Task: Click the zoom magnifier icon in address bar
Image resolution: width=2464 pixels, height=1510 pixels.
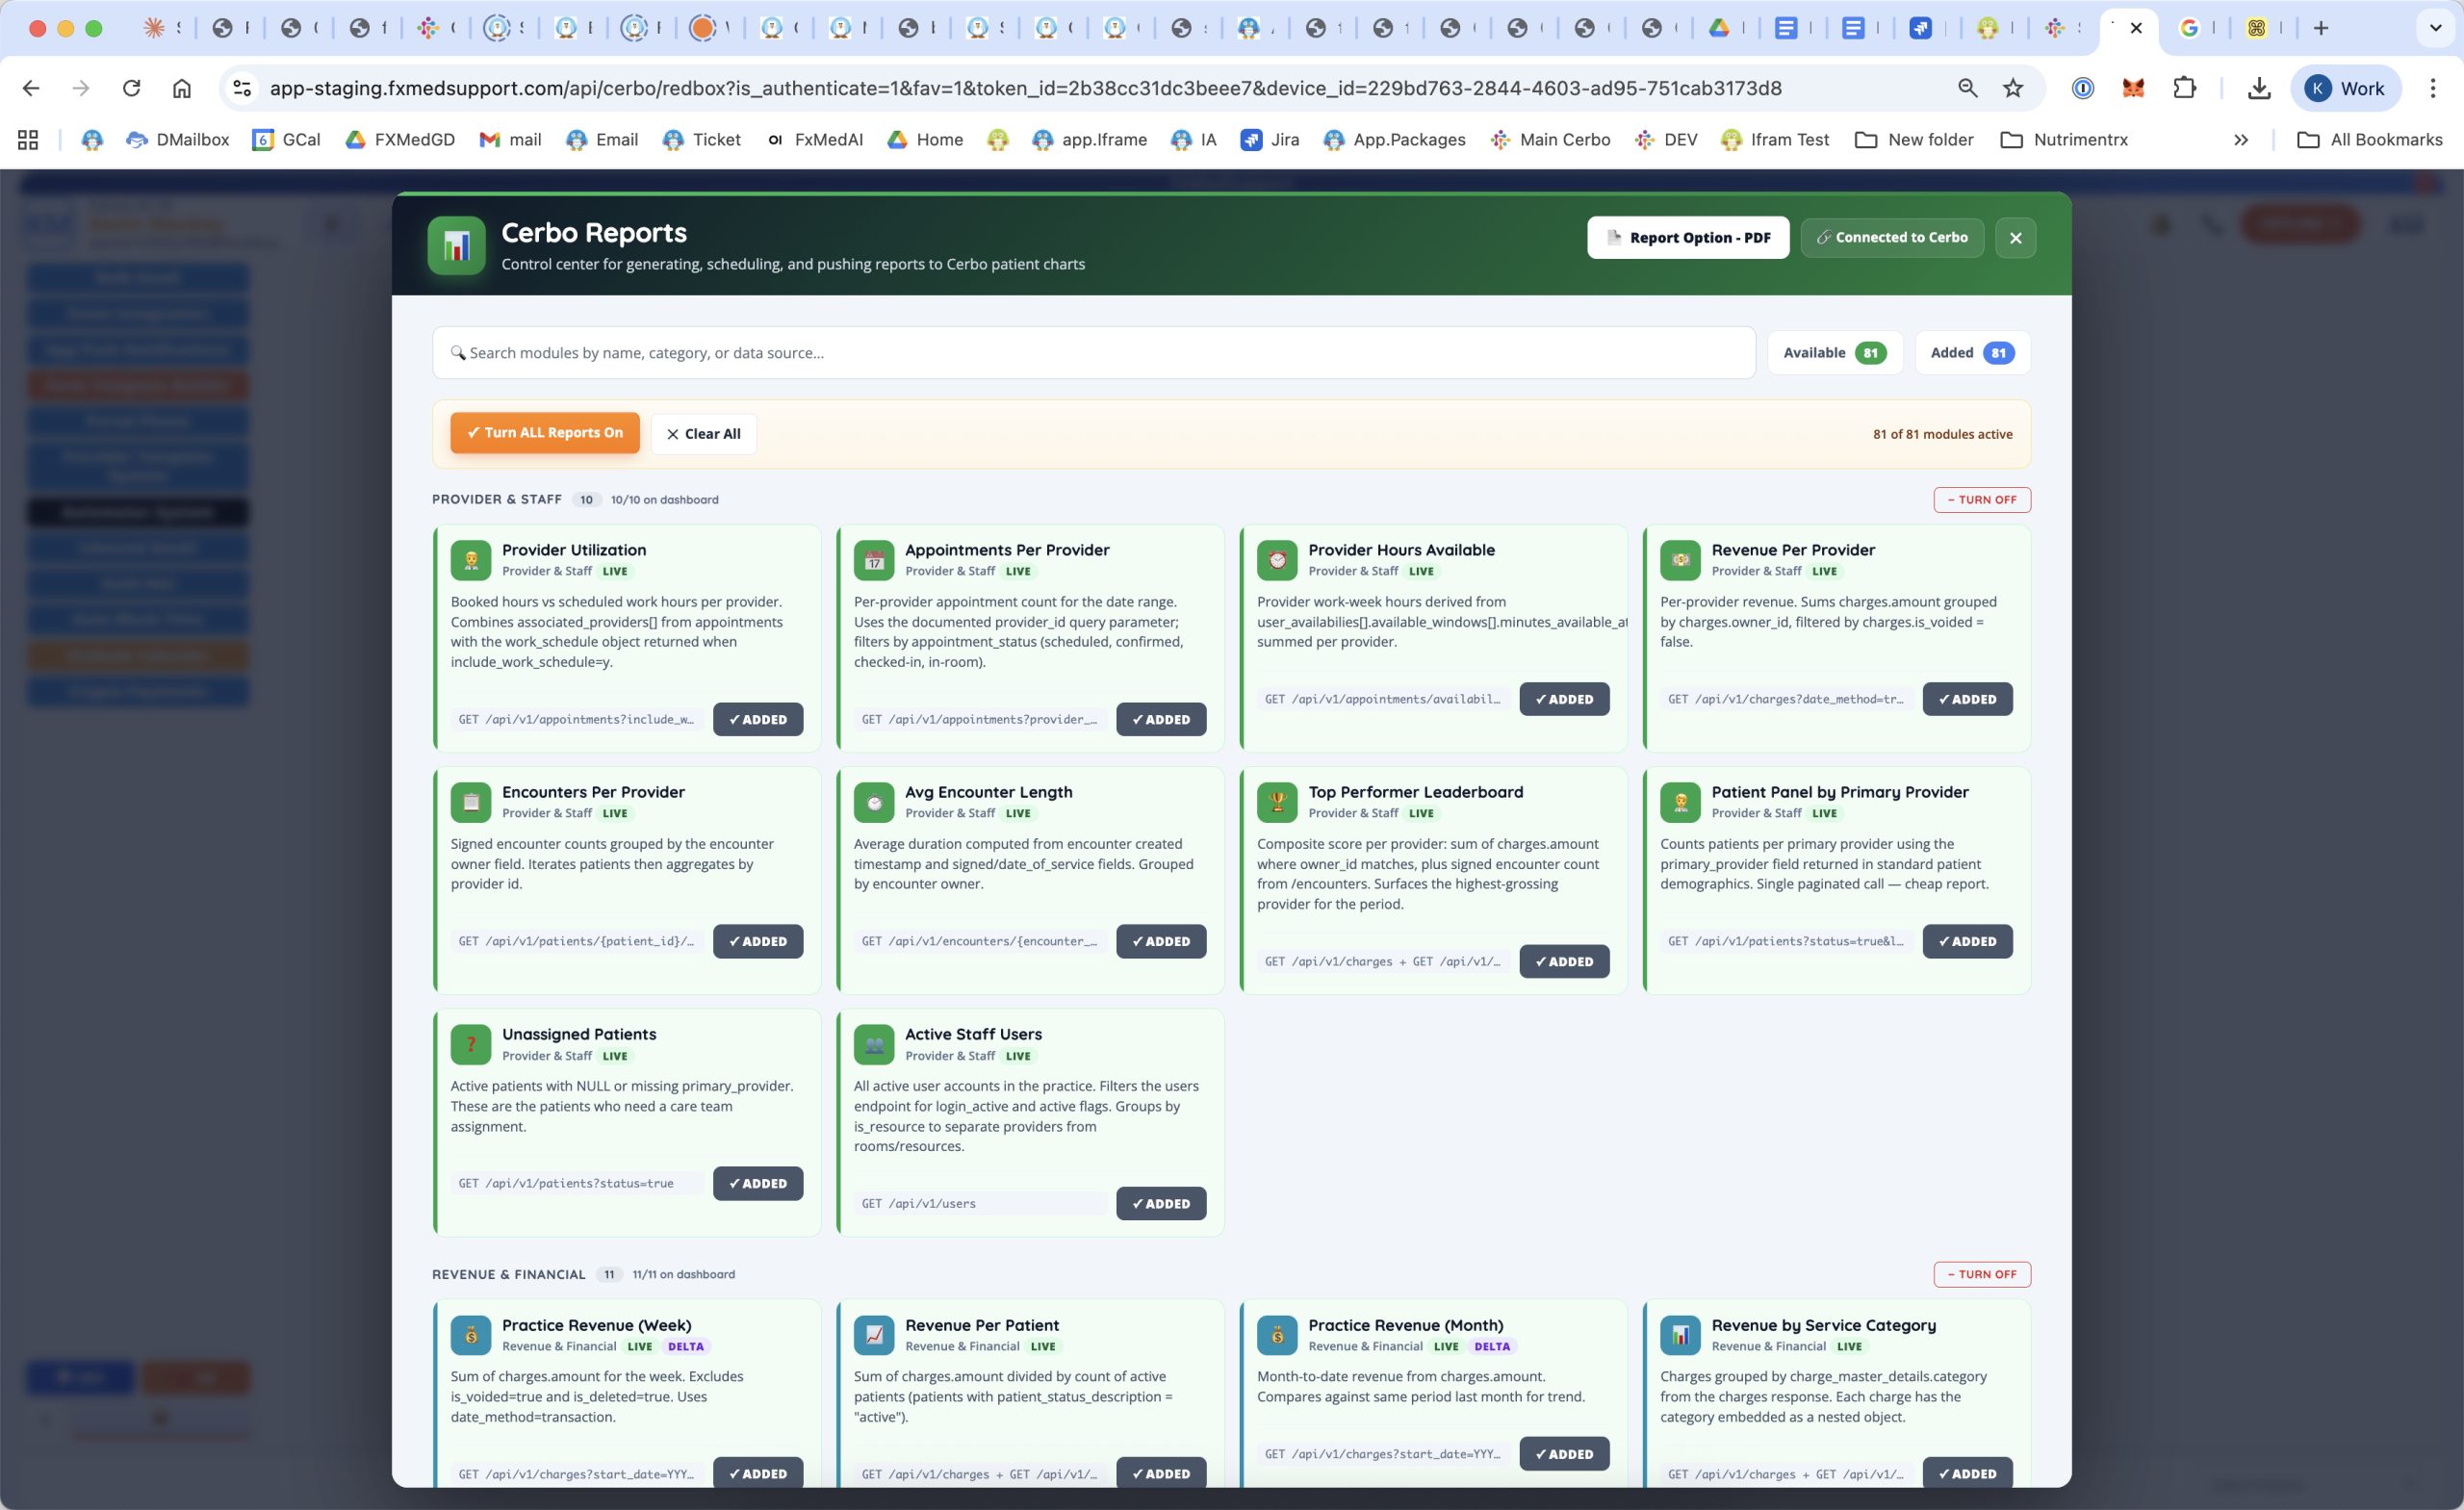Action: pyautogui.click(x=1967, y=88)
